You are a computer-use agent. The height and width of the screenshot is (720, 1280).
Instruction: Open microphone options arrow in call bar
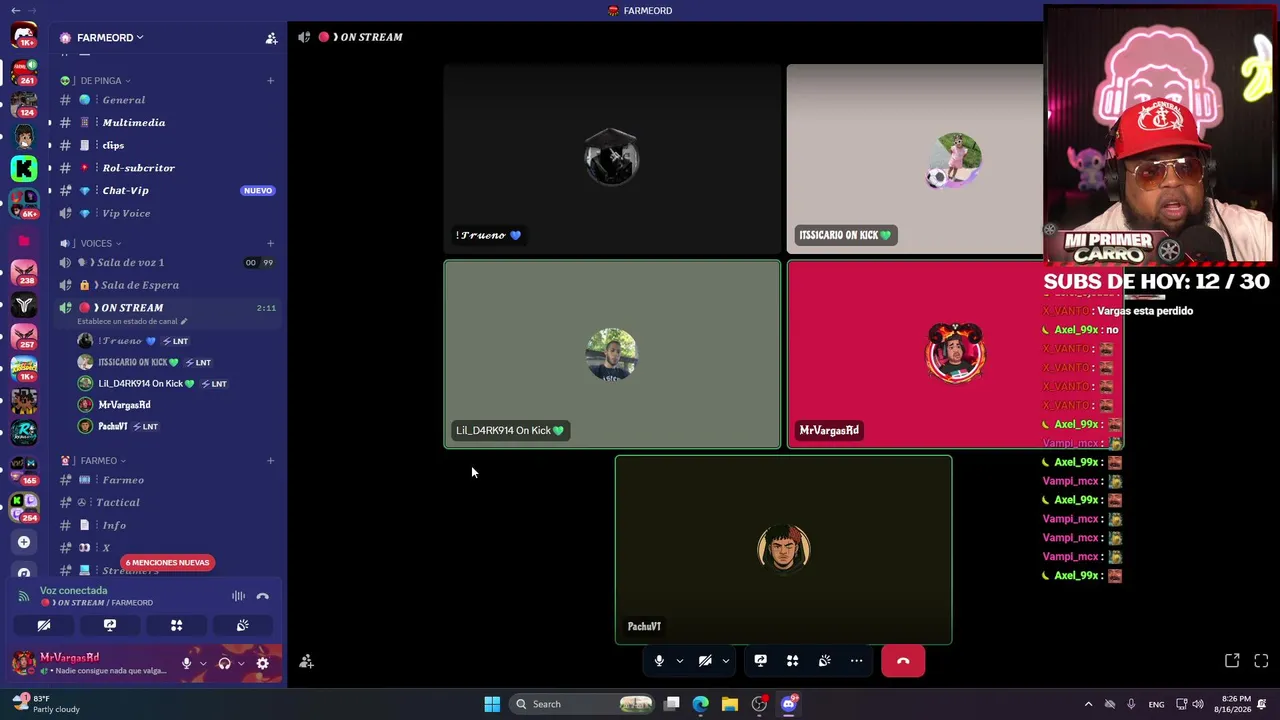[x=680, y=661]
